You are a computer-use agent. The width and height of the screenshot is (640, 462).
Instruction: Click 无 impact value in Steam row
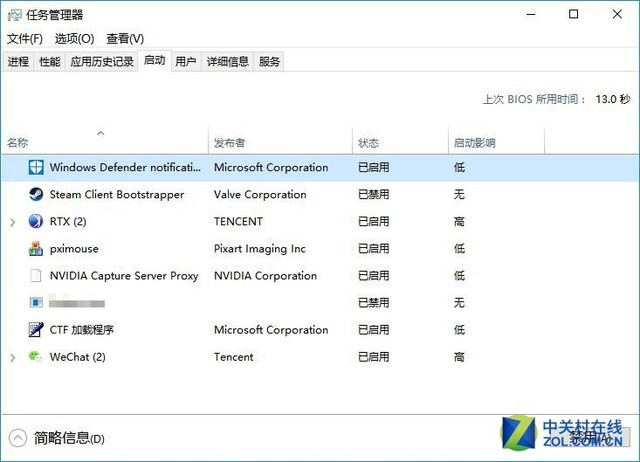[459, 195]
